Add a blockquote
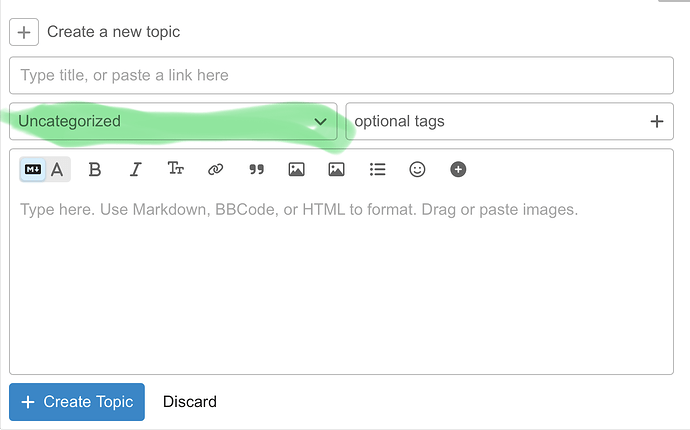690x430 pixels. click(x=256, y=170)
